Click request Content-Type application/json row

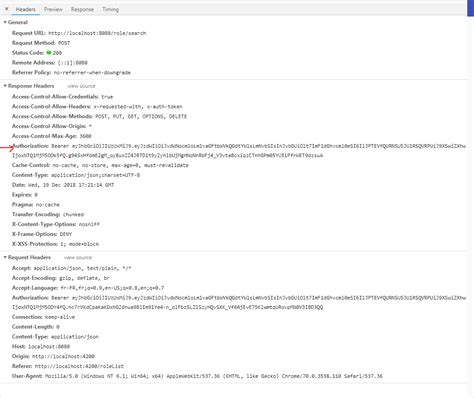(55, 336)
